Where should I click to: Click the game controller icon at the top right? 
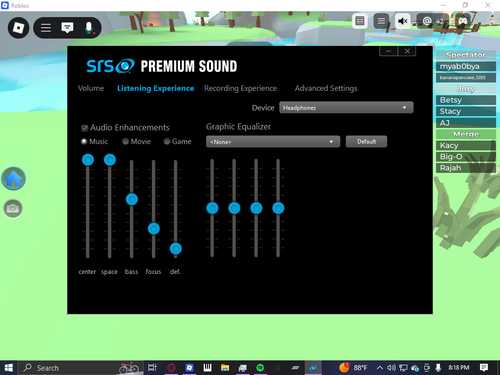pos(463,21)
